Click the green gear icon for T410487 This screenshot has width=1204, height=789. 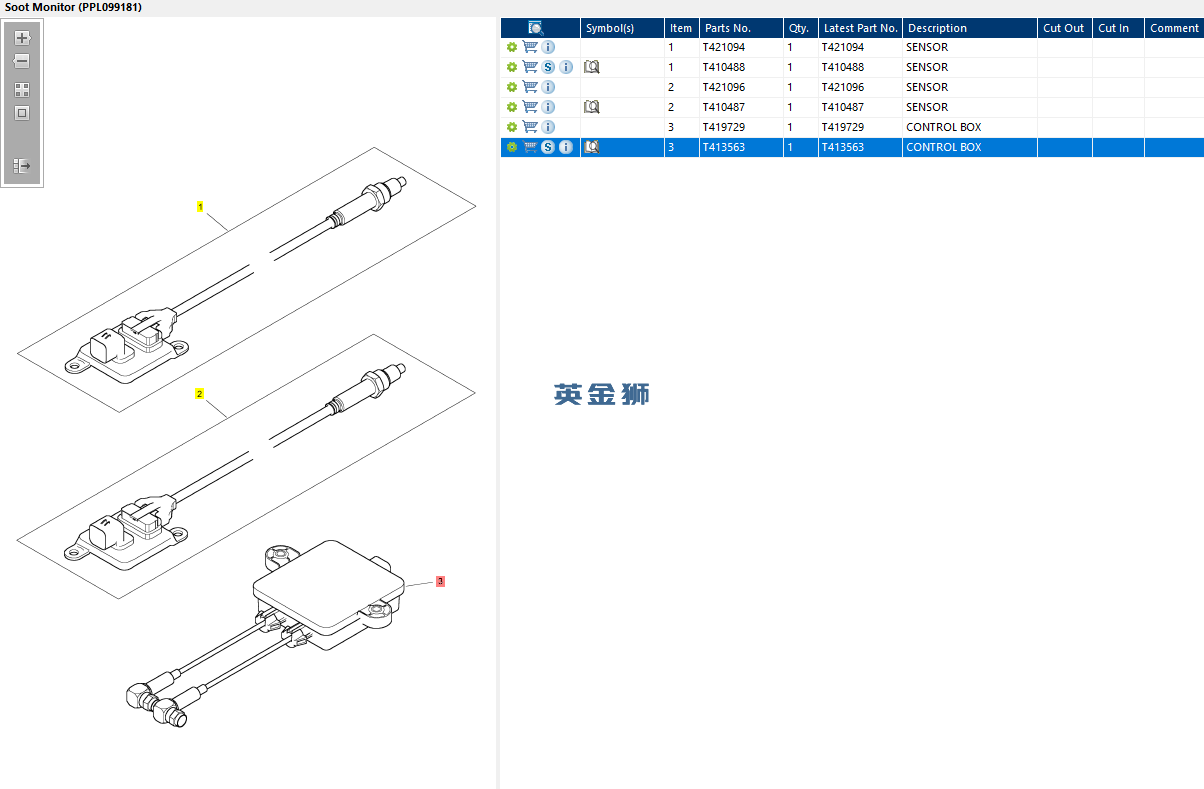512,107
